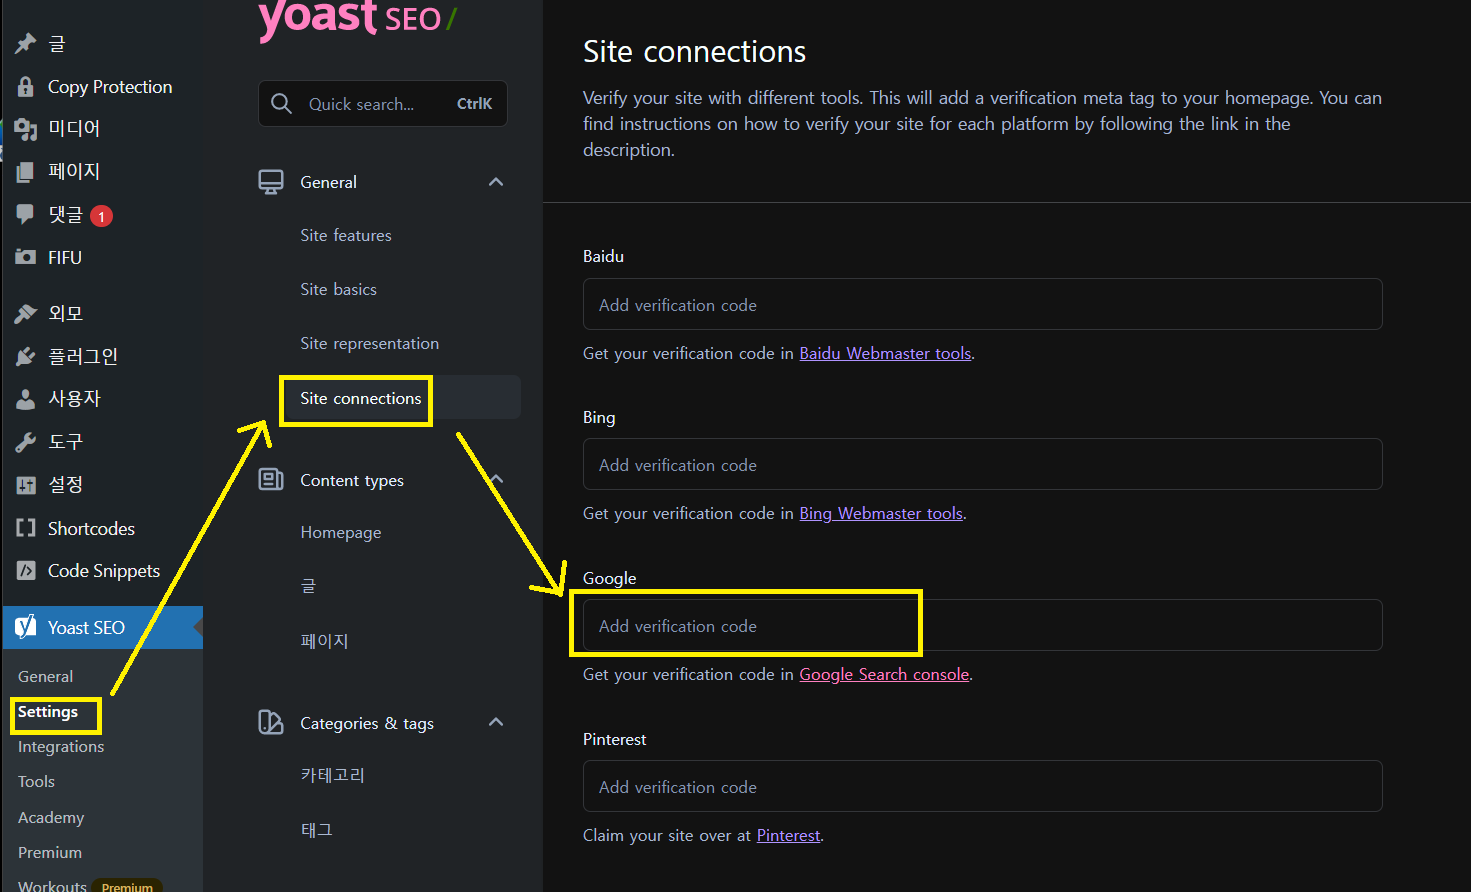Image resolution: width=1471 pixels, height=892 pixels.
Task: Focus the Baidu verification code field
Action: (982, 304)
